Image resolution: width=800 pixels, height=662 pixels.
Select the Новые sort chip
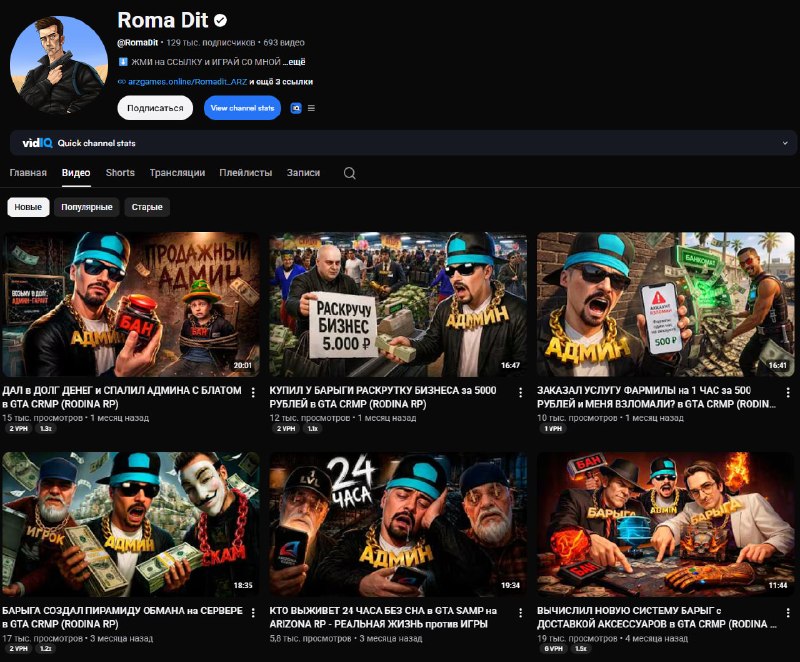pos(28,207)
